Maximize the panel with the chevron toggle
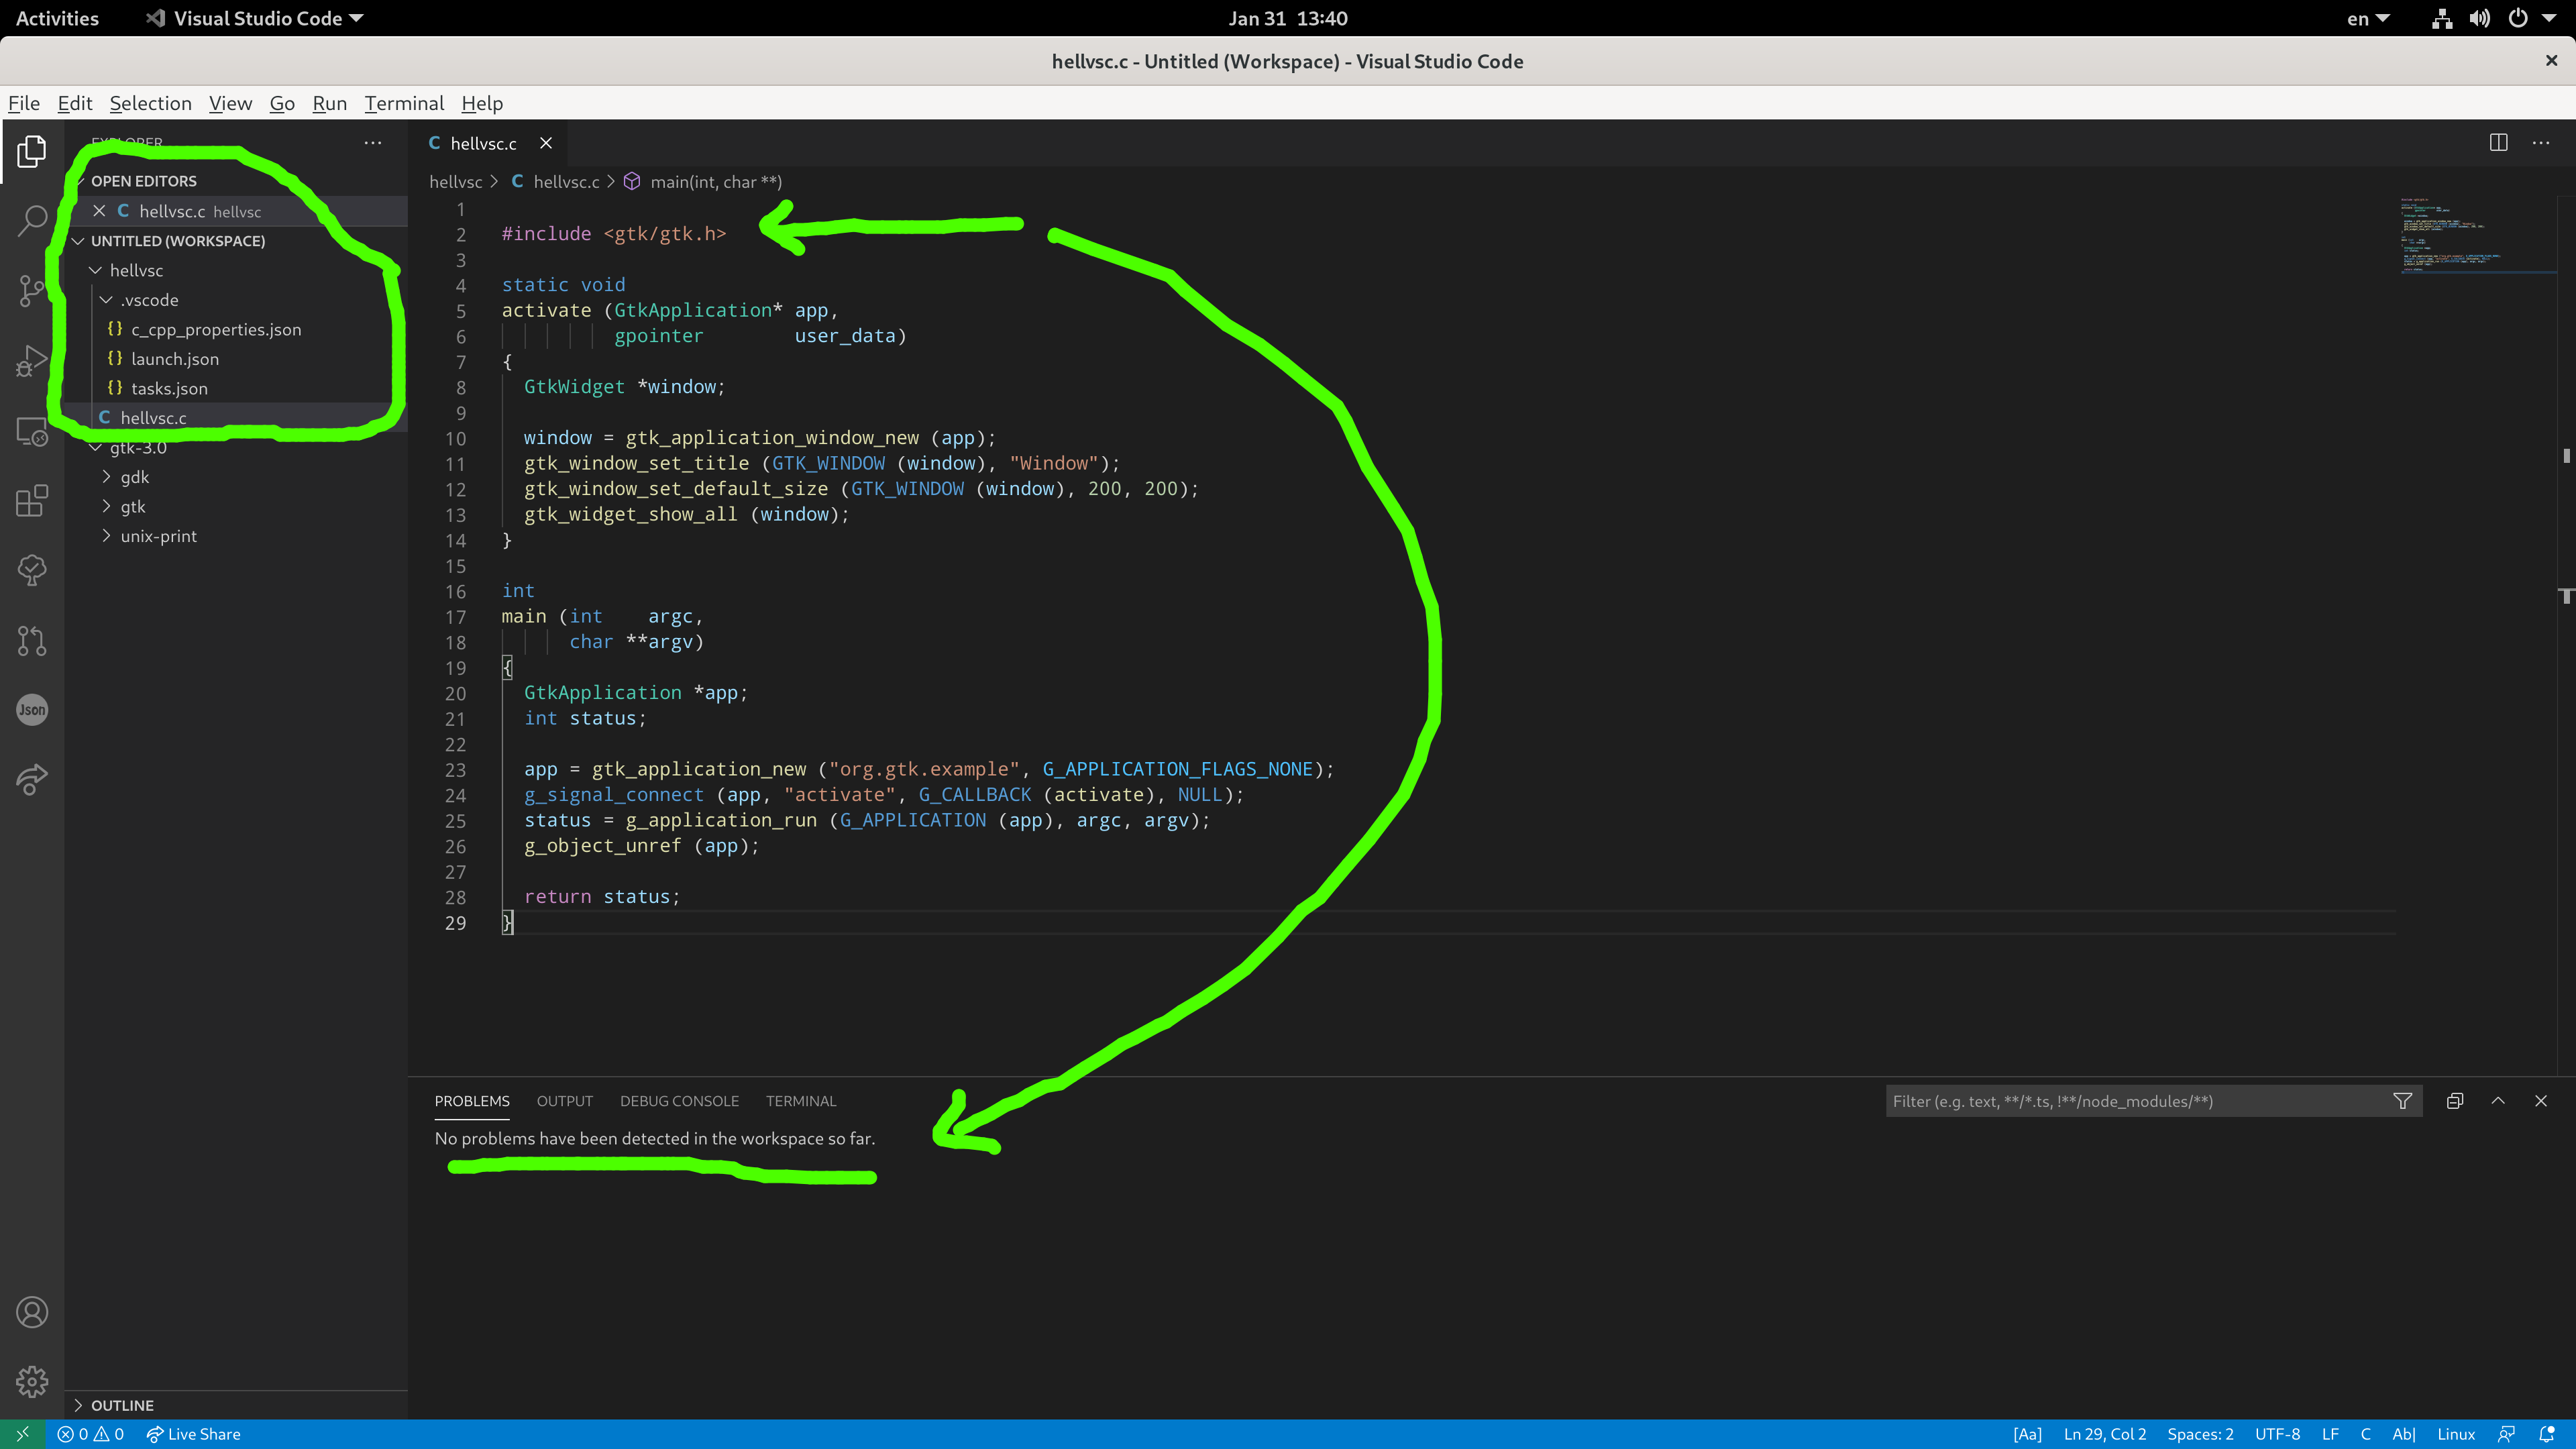Image resolution: width=2576 pixels, height=1449 pixels. tap(2498, 1100)
